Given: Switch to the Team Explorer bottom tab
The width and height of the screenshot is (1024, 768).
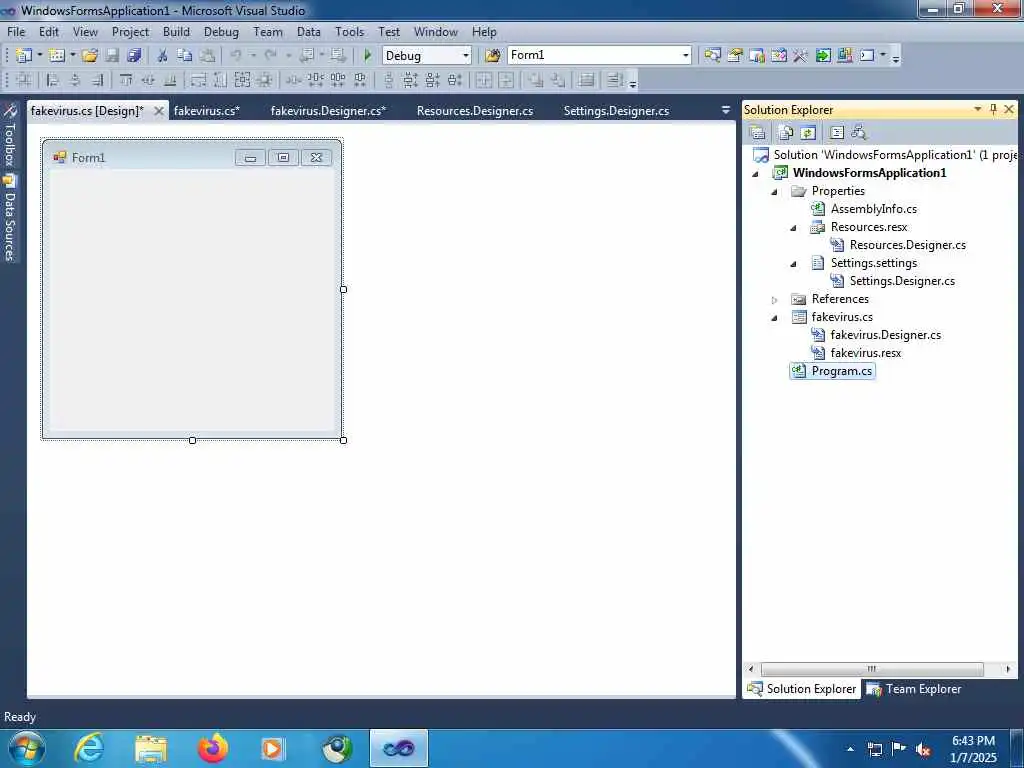Looking at the screenshot, I should [x=914, y=688].
